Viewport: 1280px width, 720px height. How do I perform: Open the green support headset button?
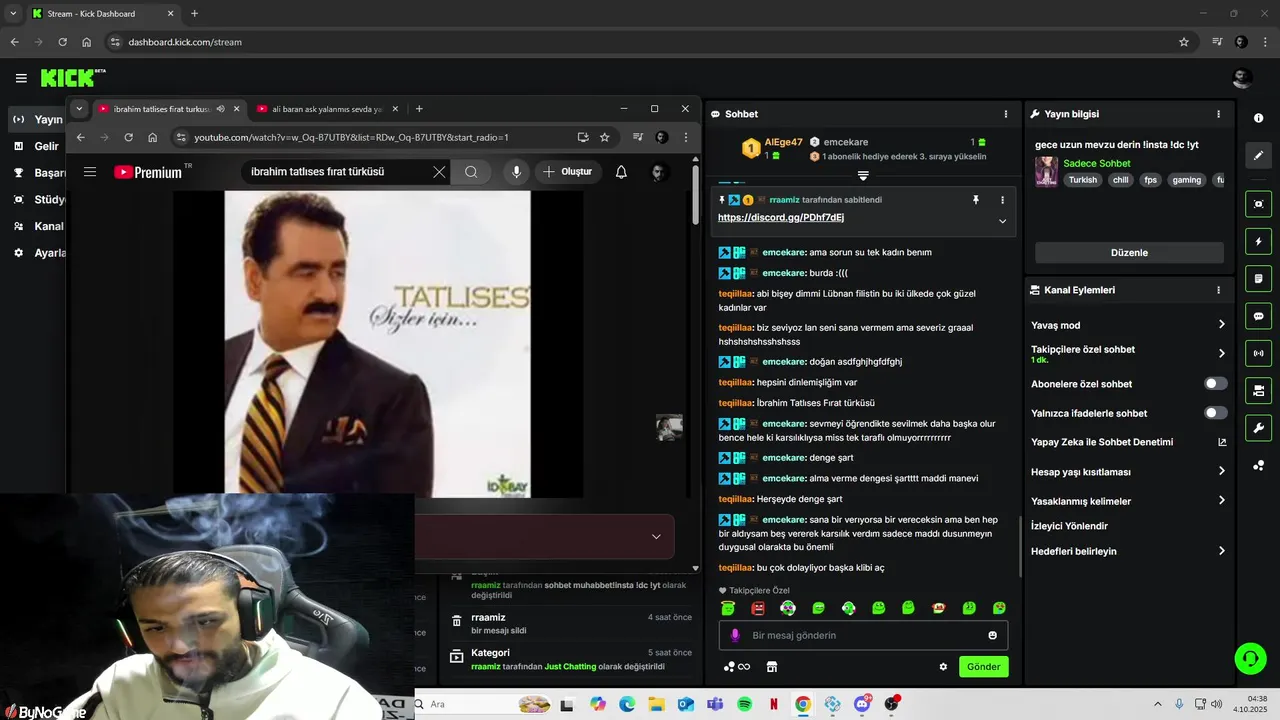tap(1250, 658)
